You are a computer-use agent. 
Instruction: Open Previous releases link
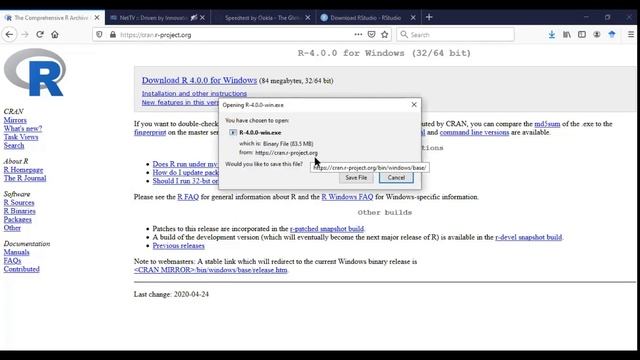[x=178, y=246]
